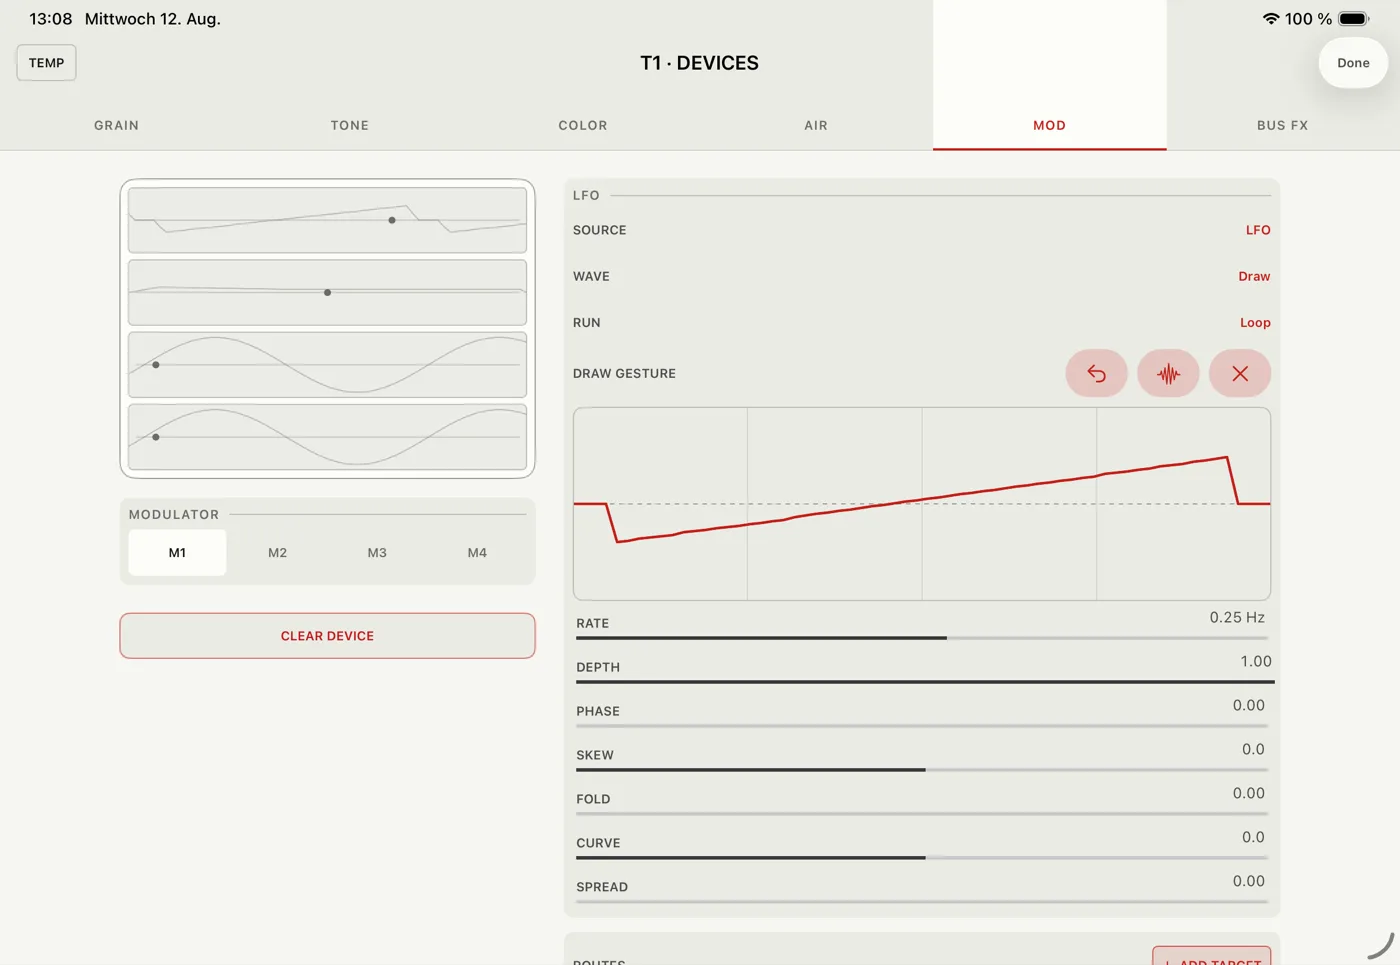1400x965 pixels.
Task: Tap the Done button
Action: coord(1353,62)
